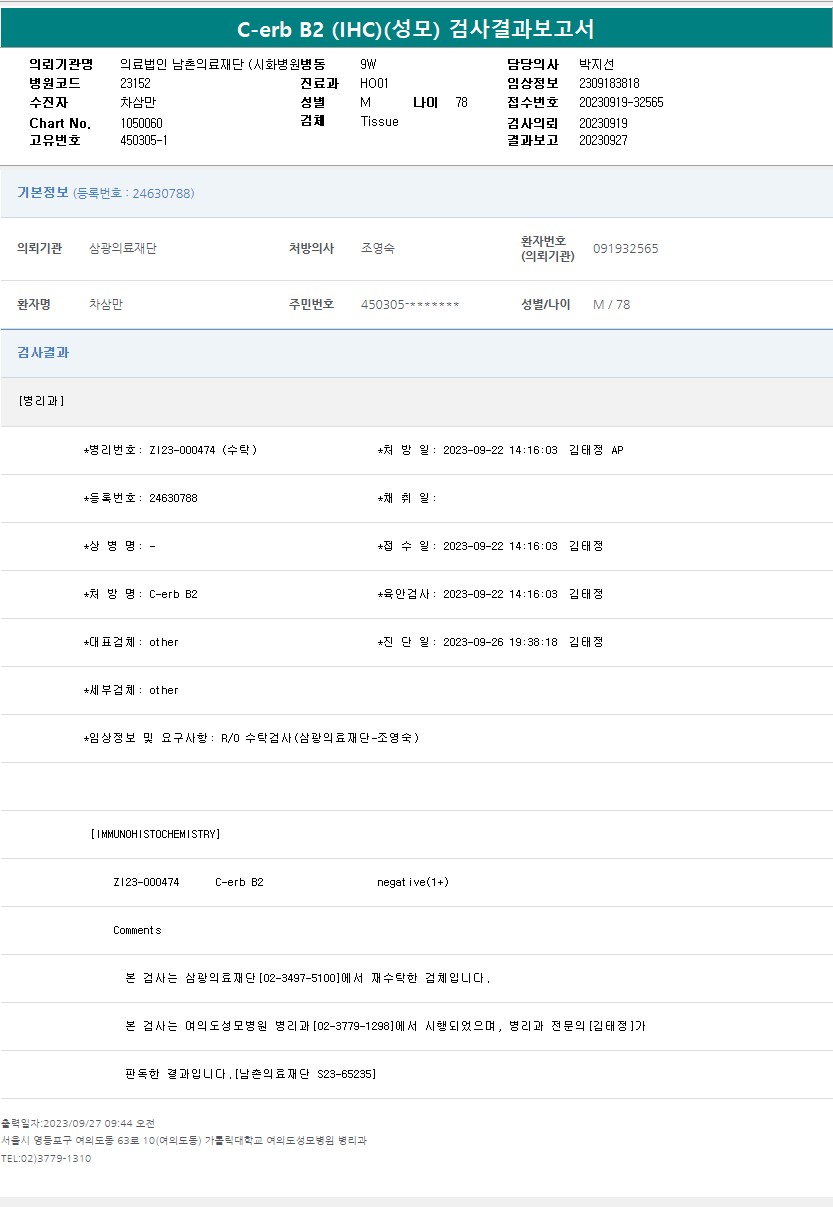Click the TEL:02)3779-1310 footer text

tap(46, 1158)
